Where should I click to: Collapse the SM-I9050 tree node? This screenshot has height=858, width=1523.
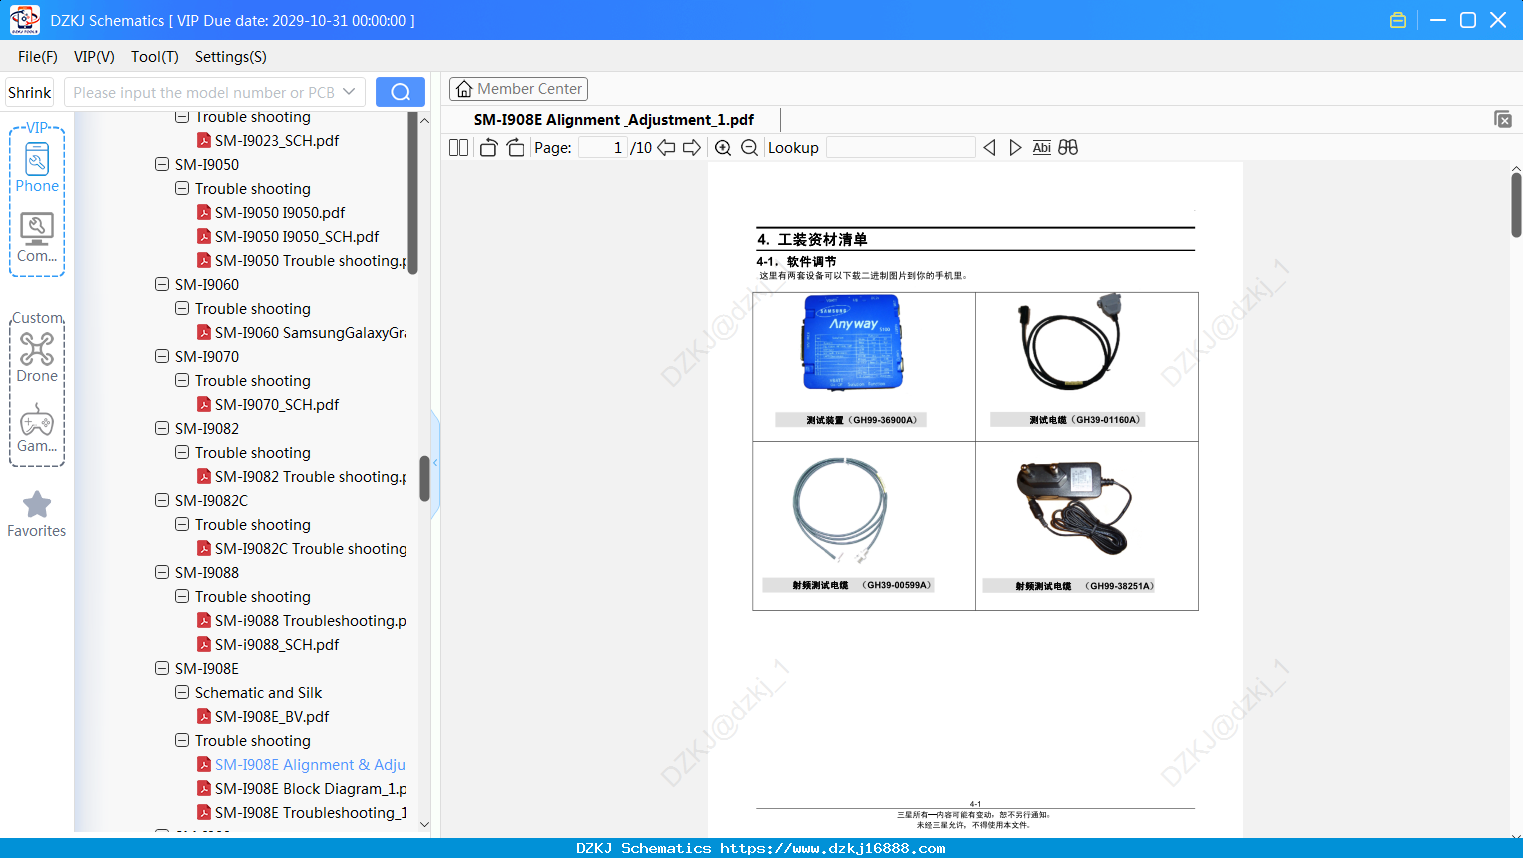[162, 164]
